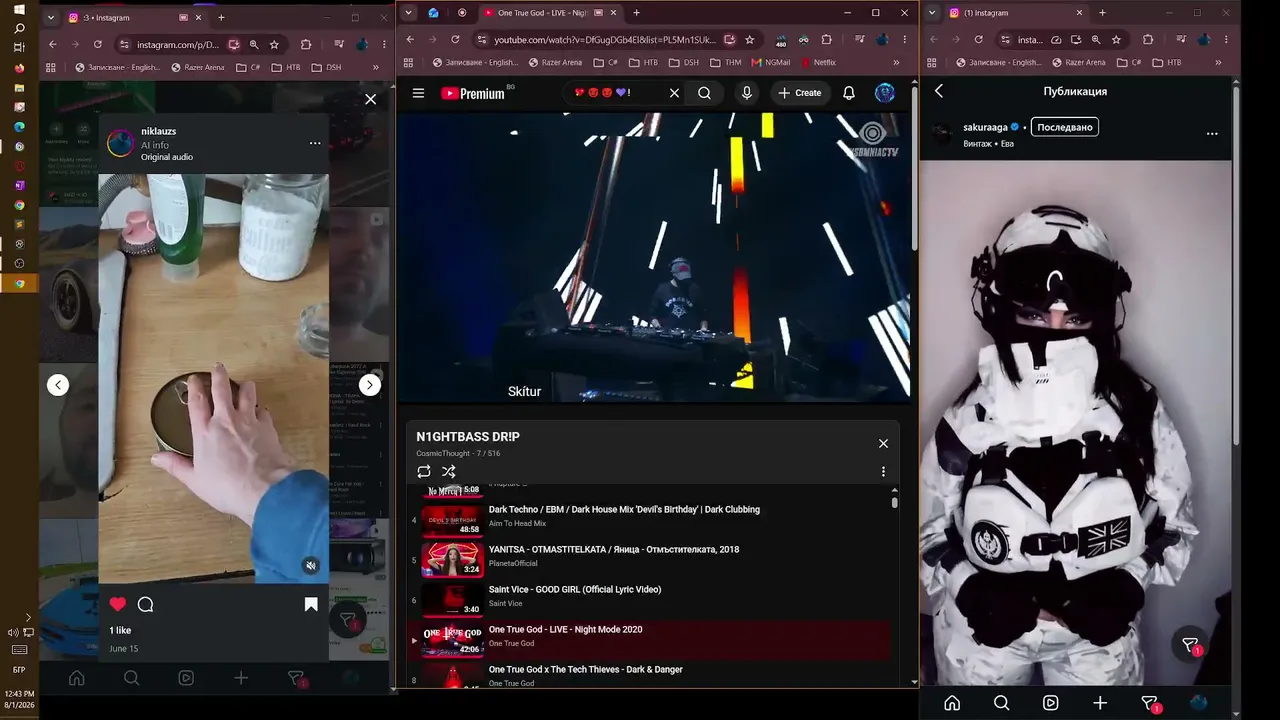Screen dimensions: 1280x720
Task: Open the tab search dropdown in right Instagram window
Action: pos(932,13)
